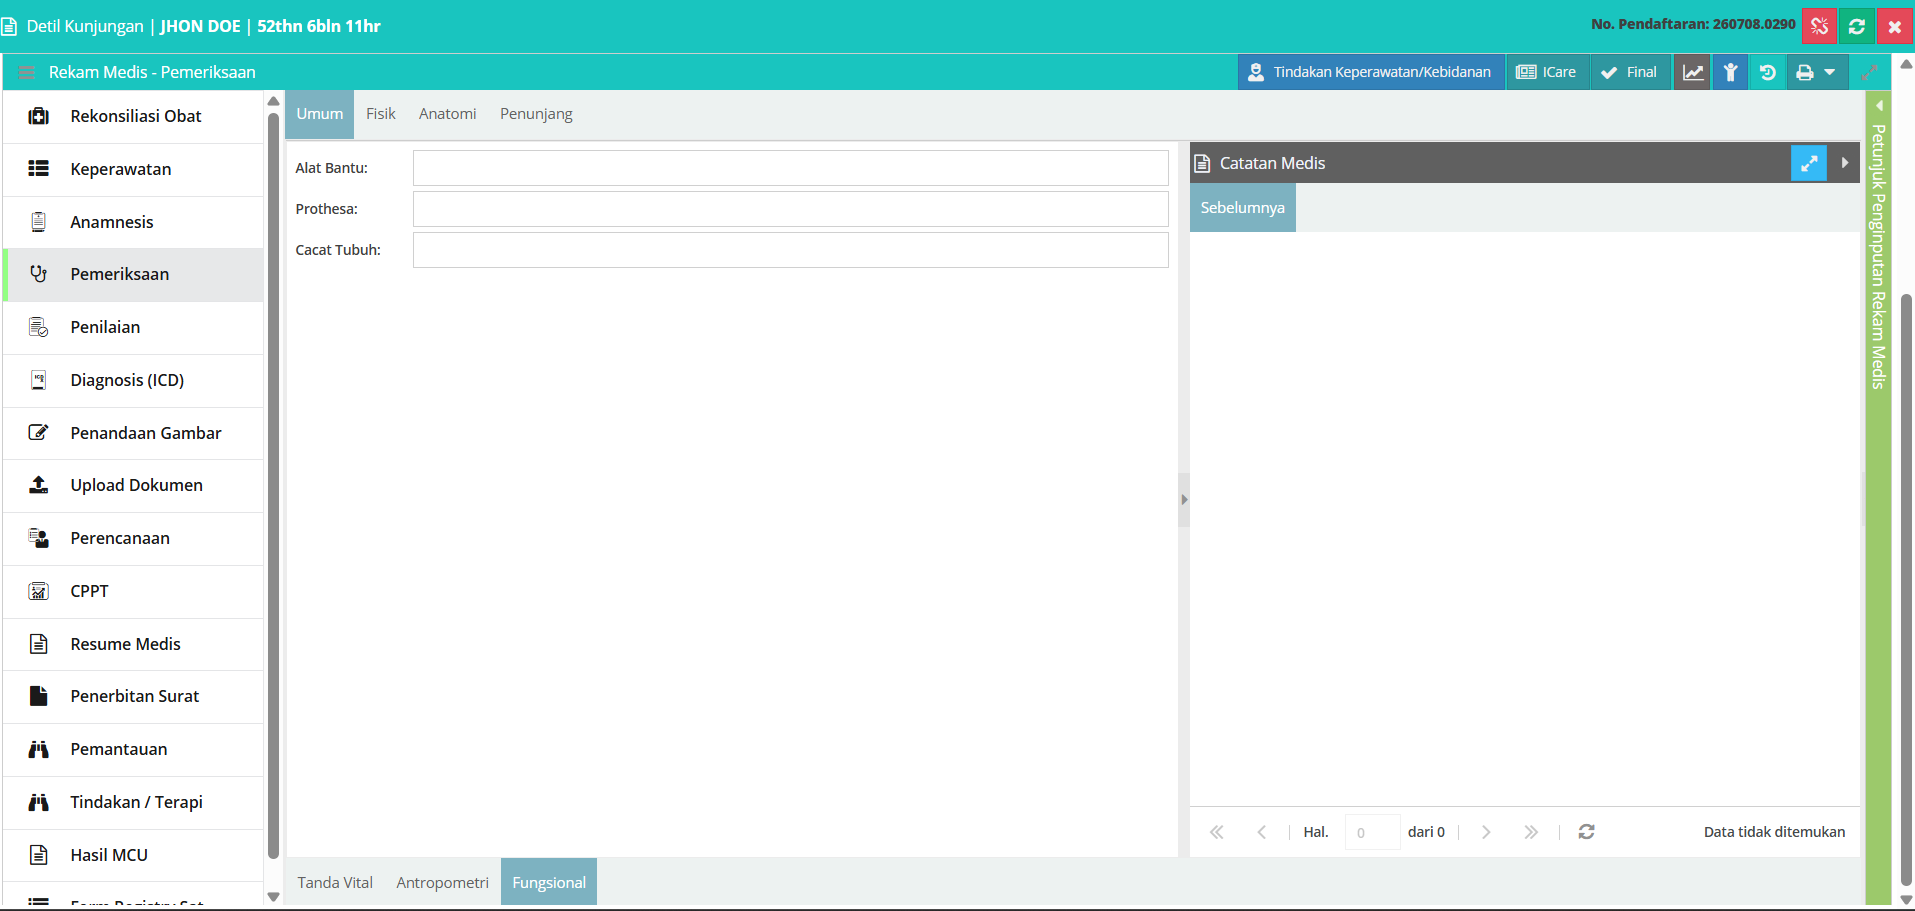Viewport: 1915px width, 911px height.
Task: Click the green refresh icon in header
Action: pos(1857,26)
